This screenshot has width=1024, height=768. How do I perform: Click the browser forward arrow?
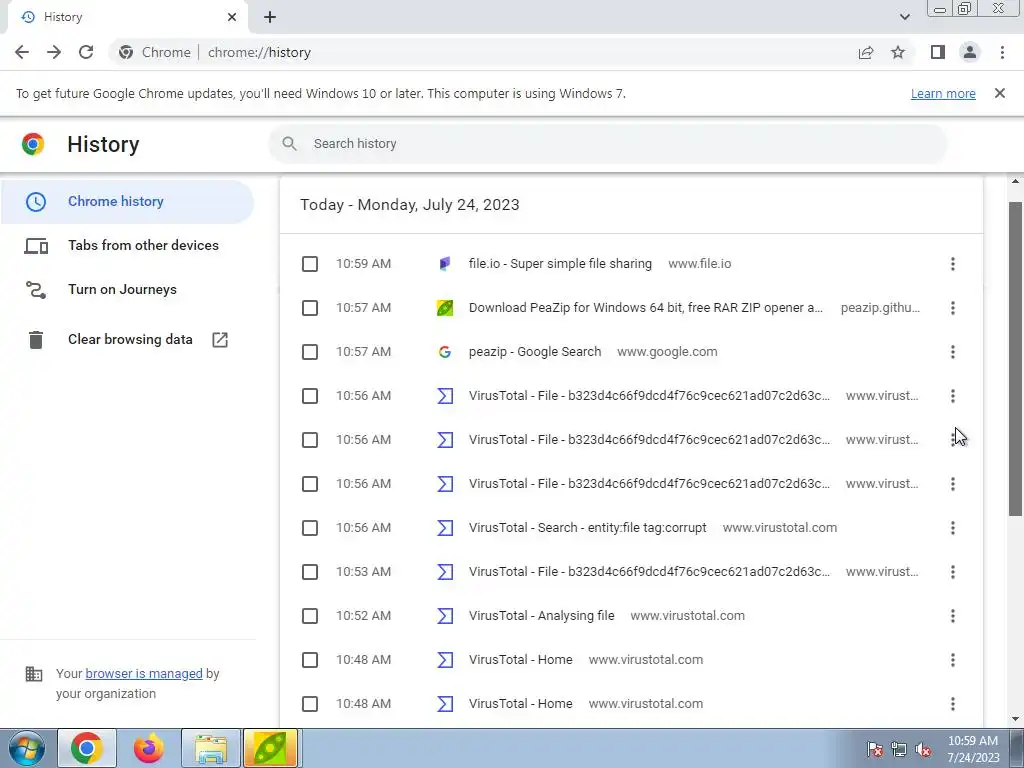(x=54, y=52)
